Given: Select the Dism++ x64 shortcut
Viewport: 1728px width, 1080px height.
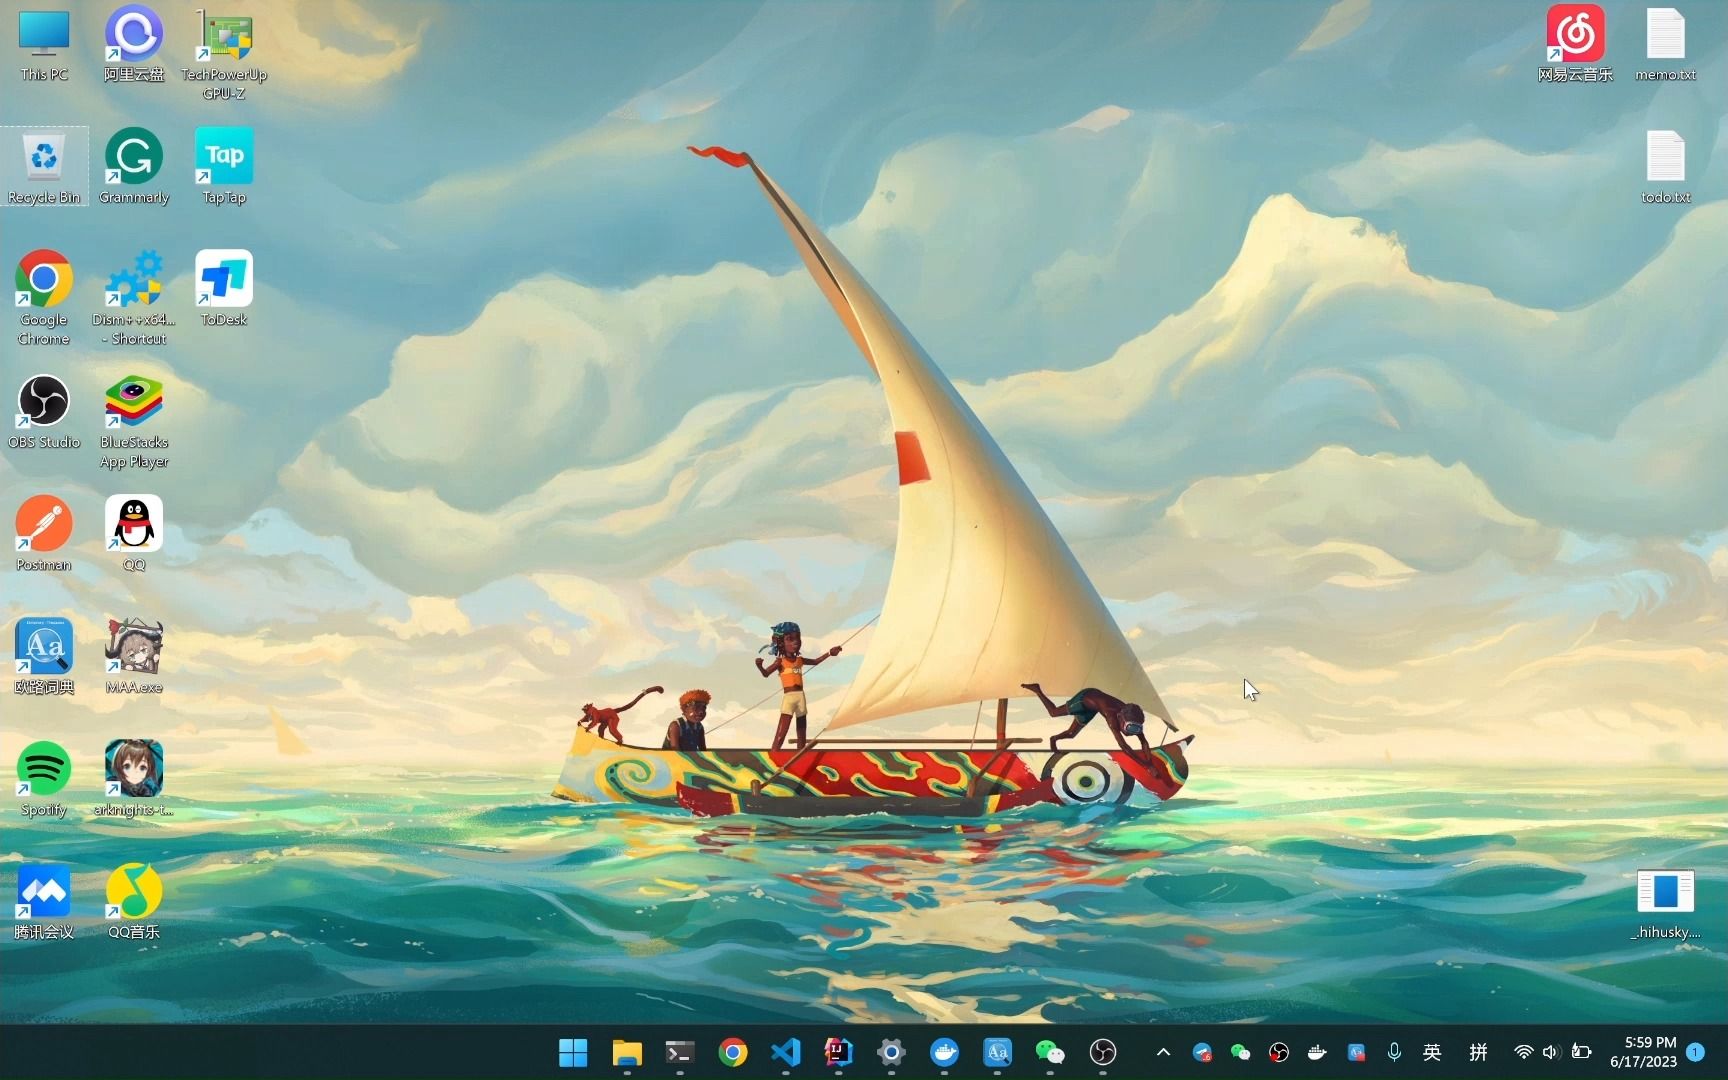Looking at the screenshot, I should [134, 299].
